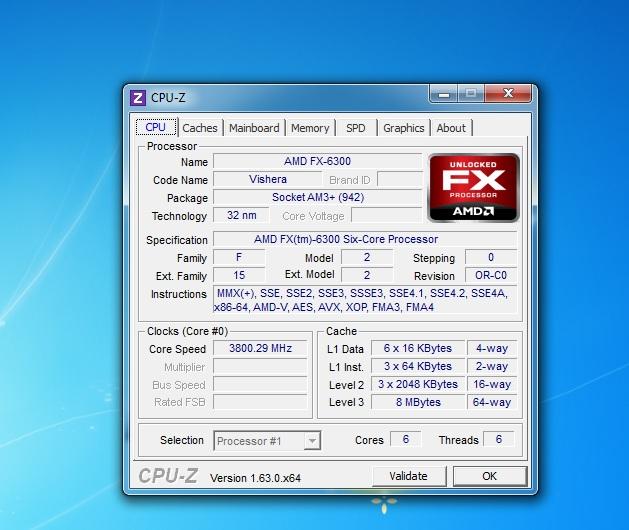This screenshot has width=629, height=530.
Task: Click the Code Name value Vishera
Action: [268, 179]
